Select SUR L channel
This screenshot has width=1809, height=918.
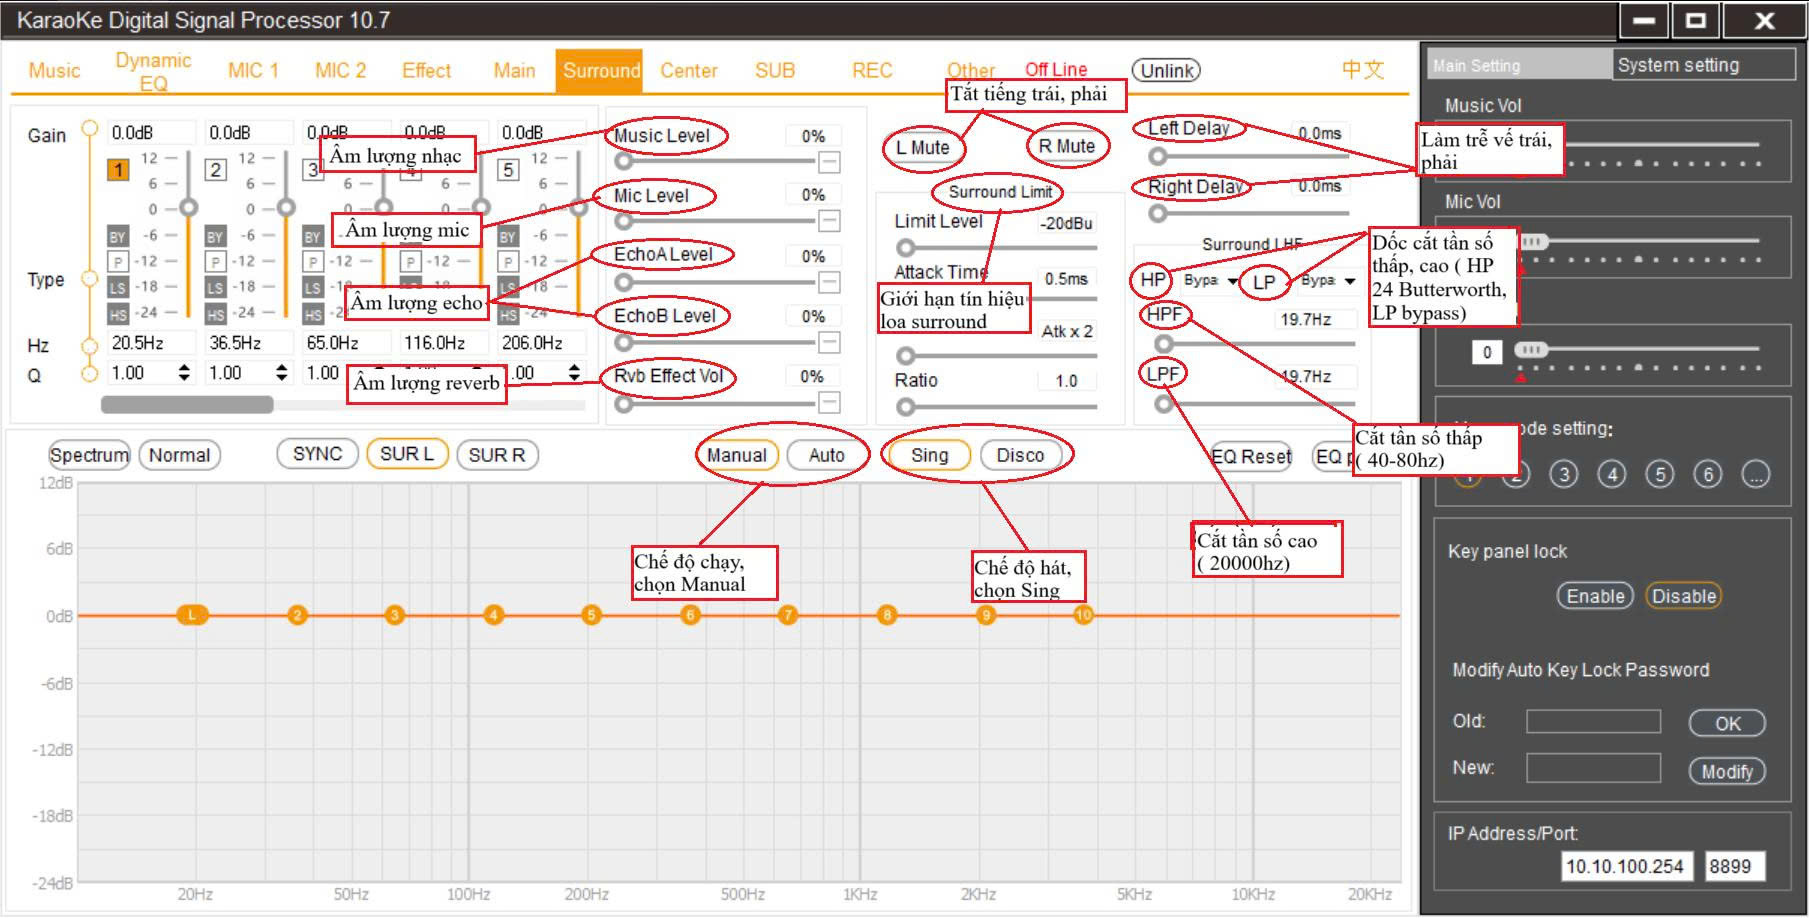click(407, 454)
